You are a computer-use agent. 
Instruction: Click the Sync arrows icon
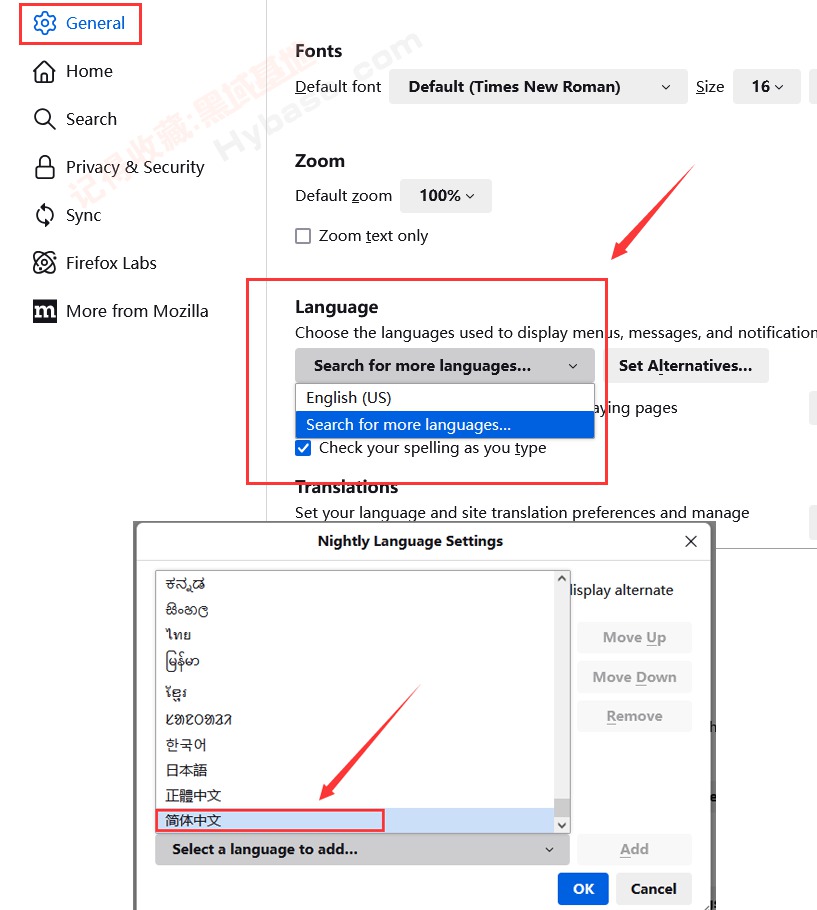click(45, 215)
